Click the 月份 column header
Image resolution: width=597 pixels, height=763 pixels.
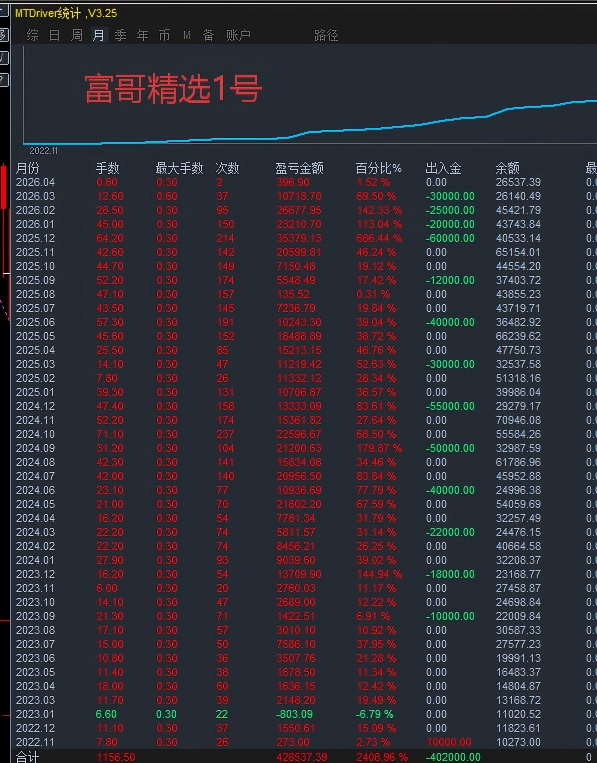(x=27, y=168)
